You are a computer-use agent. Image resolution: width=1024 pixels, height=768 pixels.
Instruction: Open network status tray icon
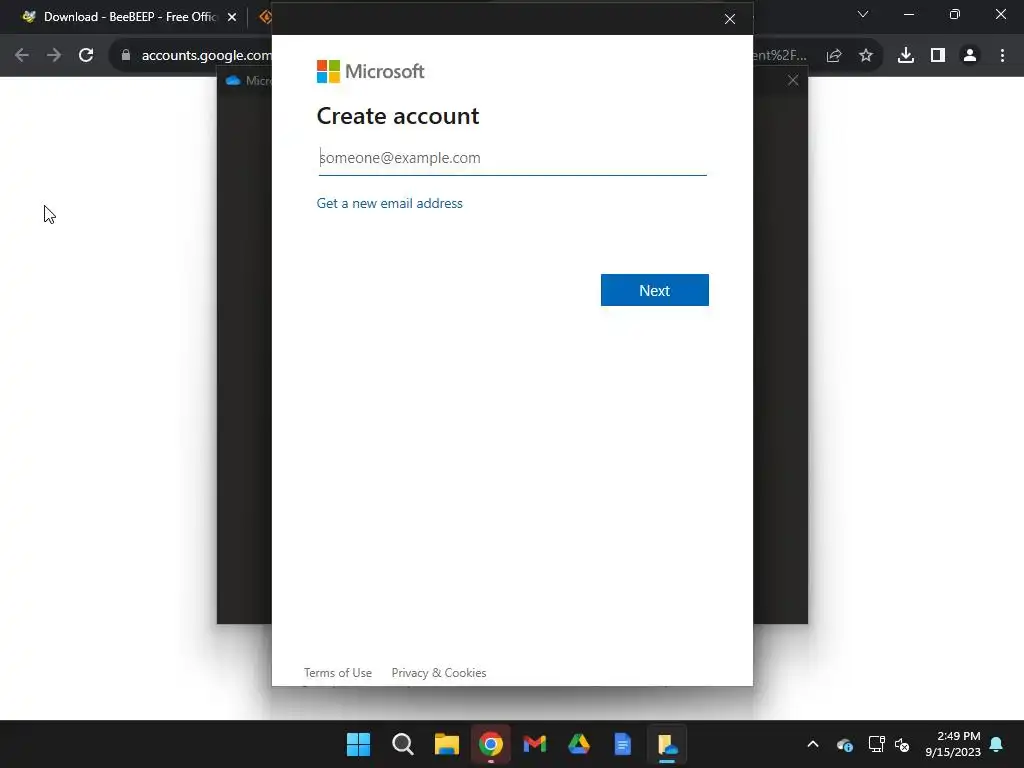[x=876, y=744]
